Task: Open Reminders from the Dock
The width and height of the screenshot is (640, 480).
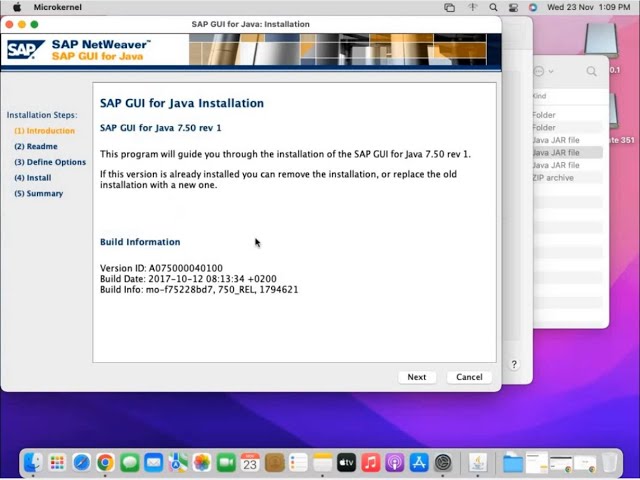Action: coord(298,463)
